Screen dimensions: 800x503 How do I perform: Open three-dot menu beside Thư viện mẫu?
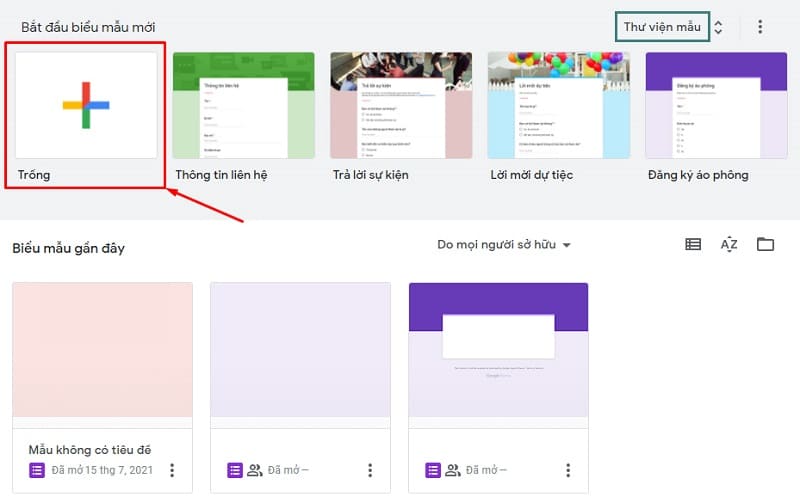coord(760,27)
